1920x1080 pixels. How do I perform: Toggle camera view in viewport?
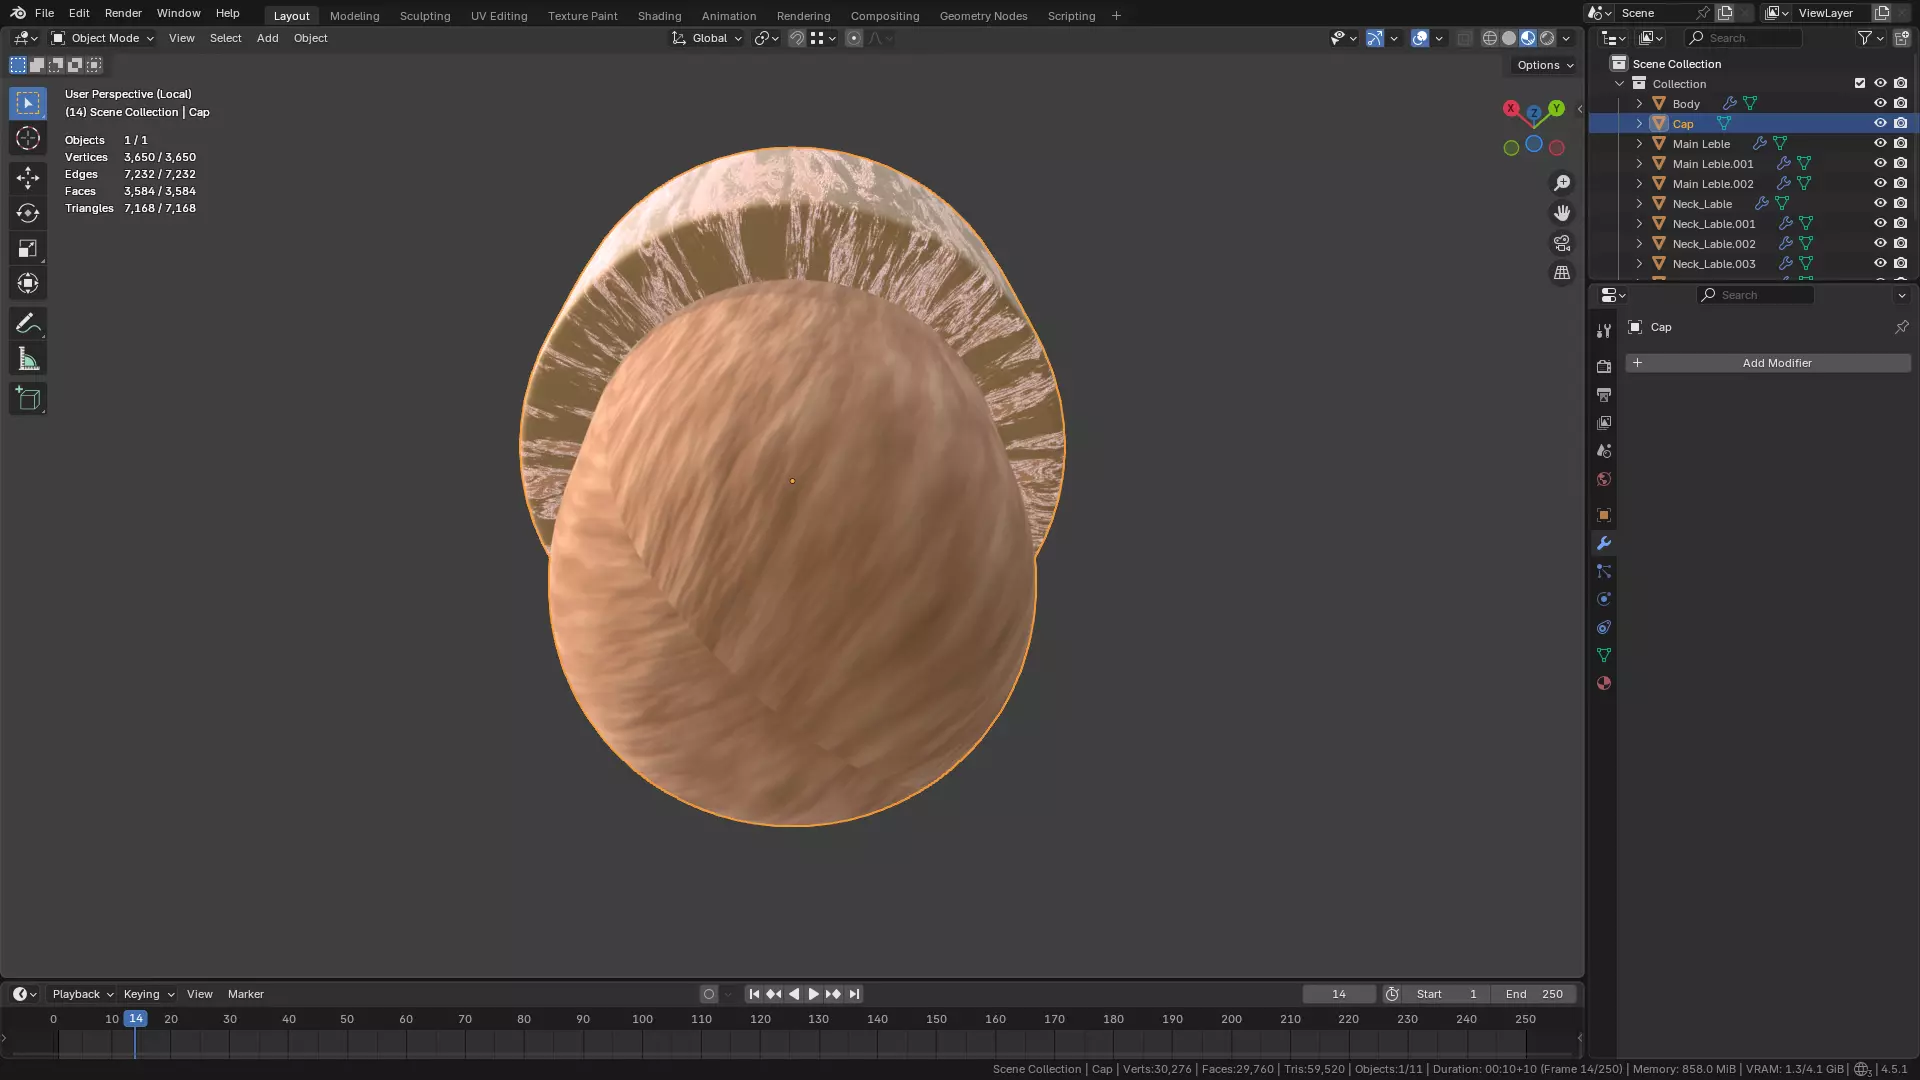pos(1562,243)
